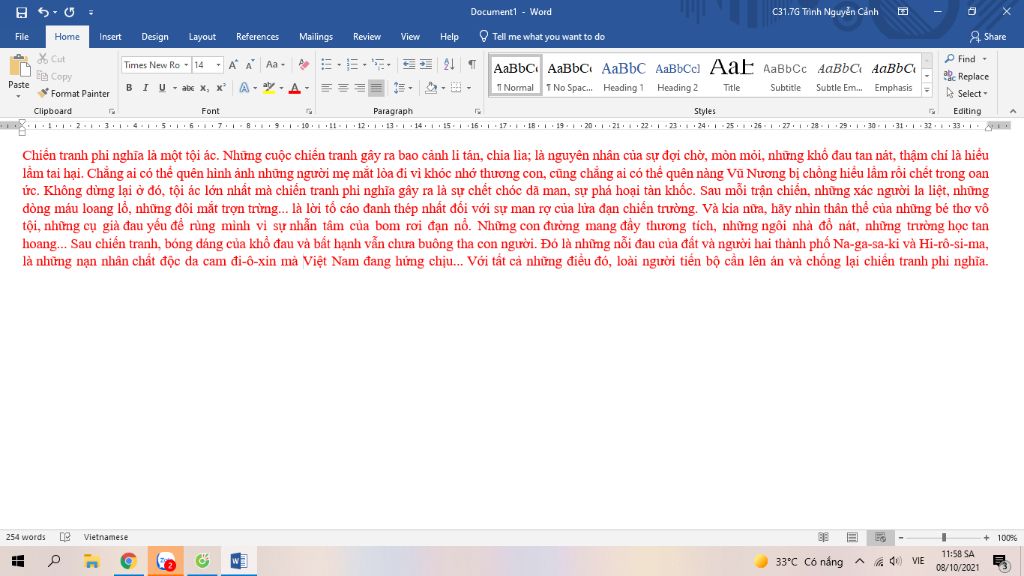Decrease font size with Shrink Font icon

[250, 65]
